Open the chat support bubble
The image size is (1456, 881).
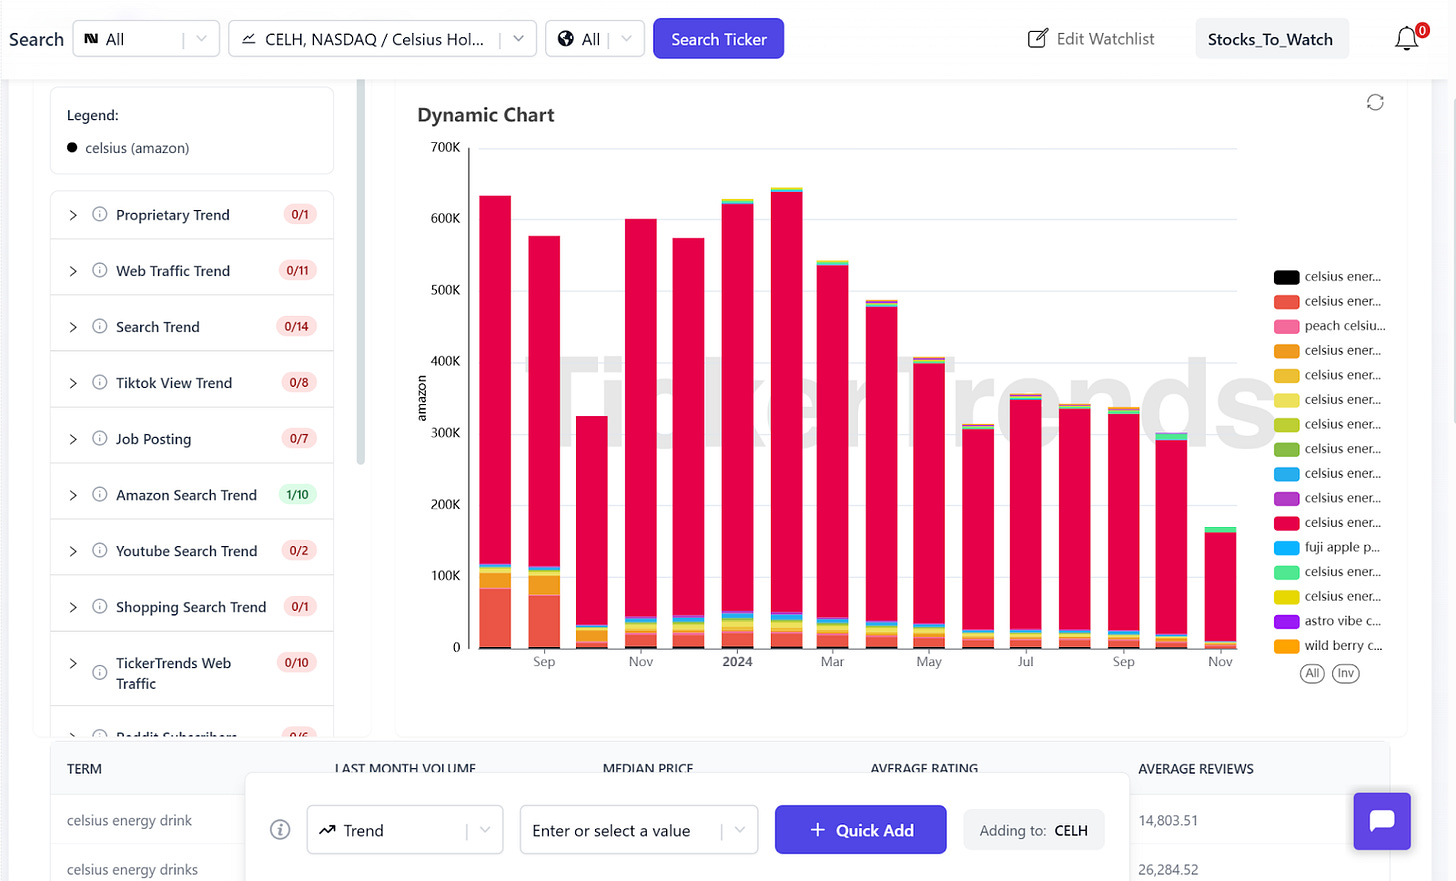tap(1382, 821)
